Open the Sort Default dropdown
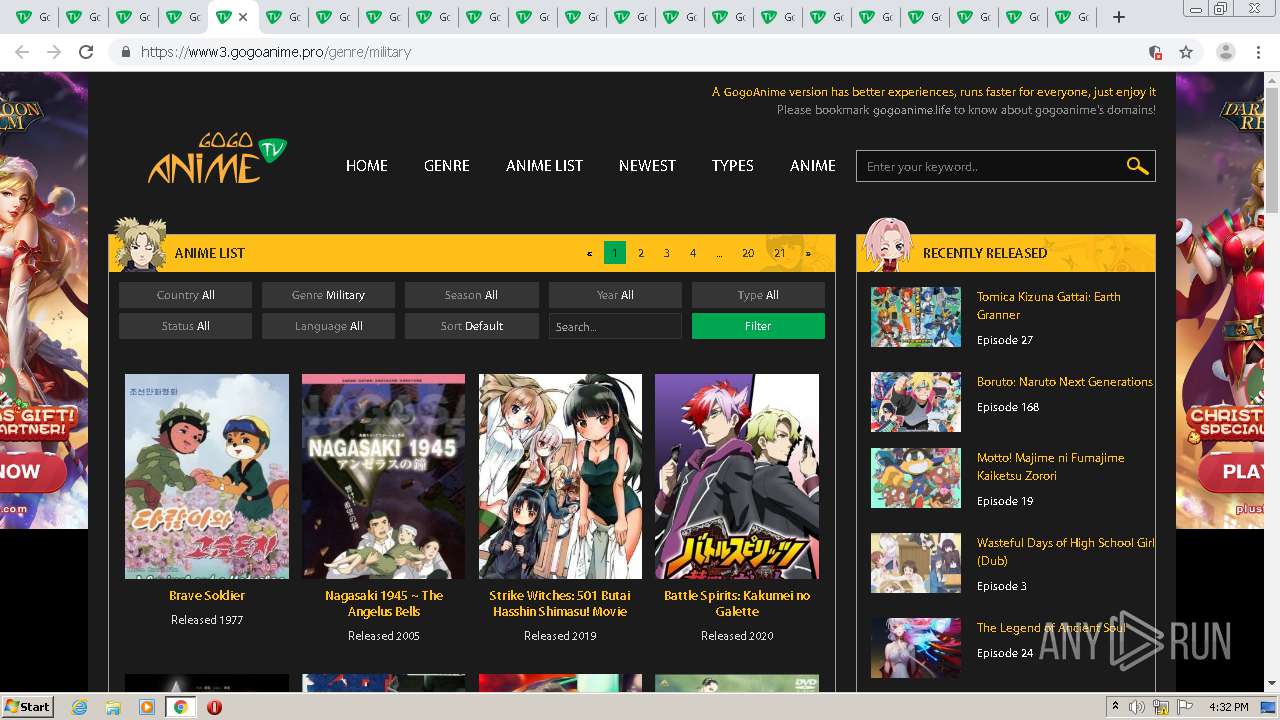 471,326
